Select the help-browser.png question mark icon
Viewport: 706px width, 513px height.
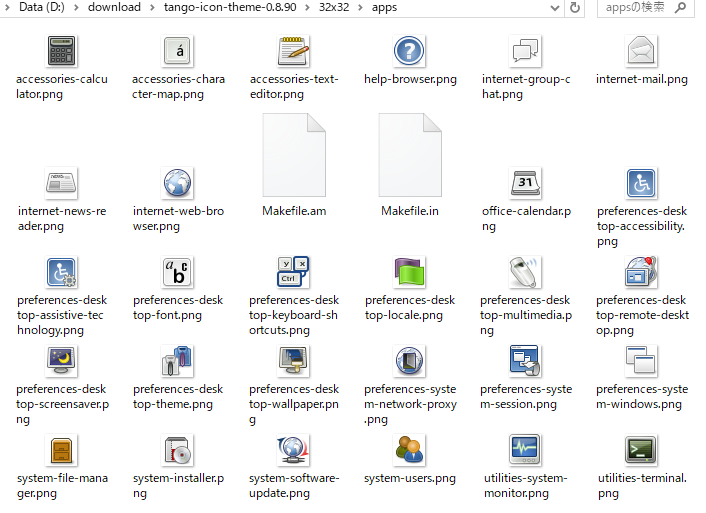coord(409,51)
